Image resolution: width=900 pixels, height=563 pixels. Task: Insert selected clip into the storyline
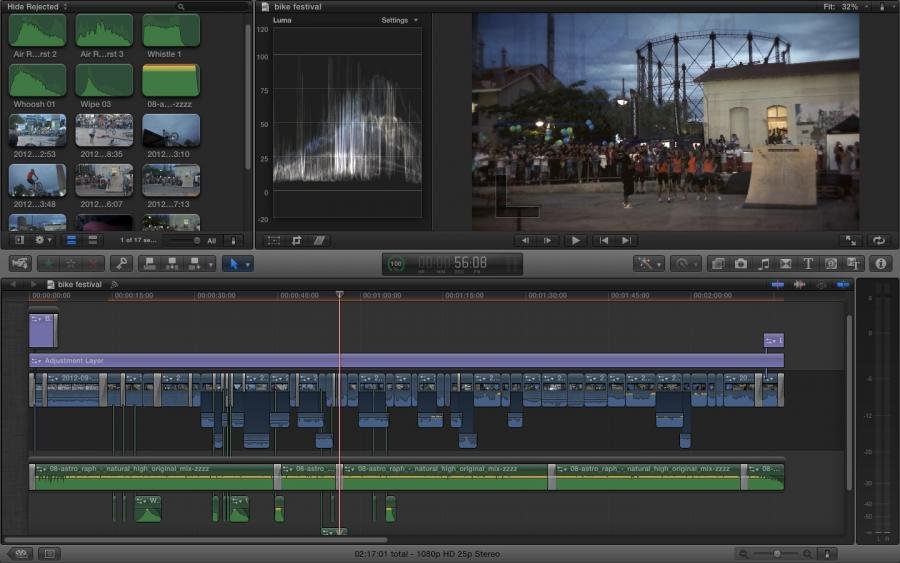172,263
